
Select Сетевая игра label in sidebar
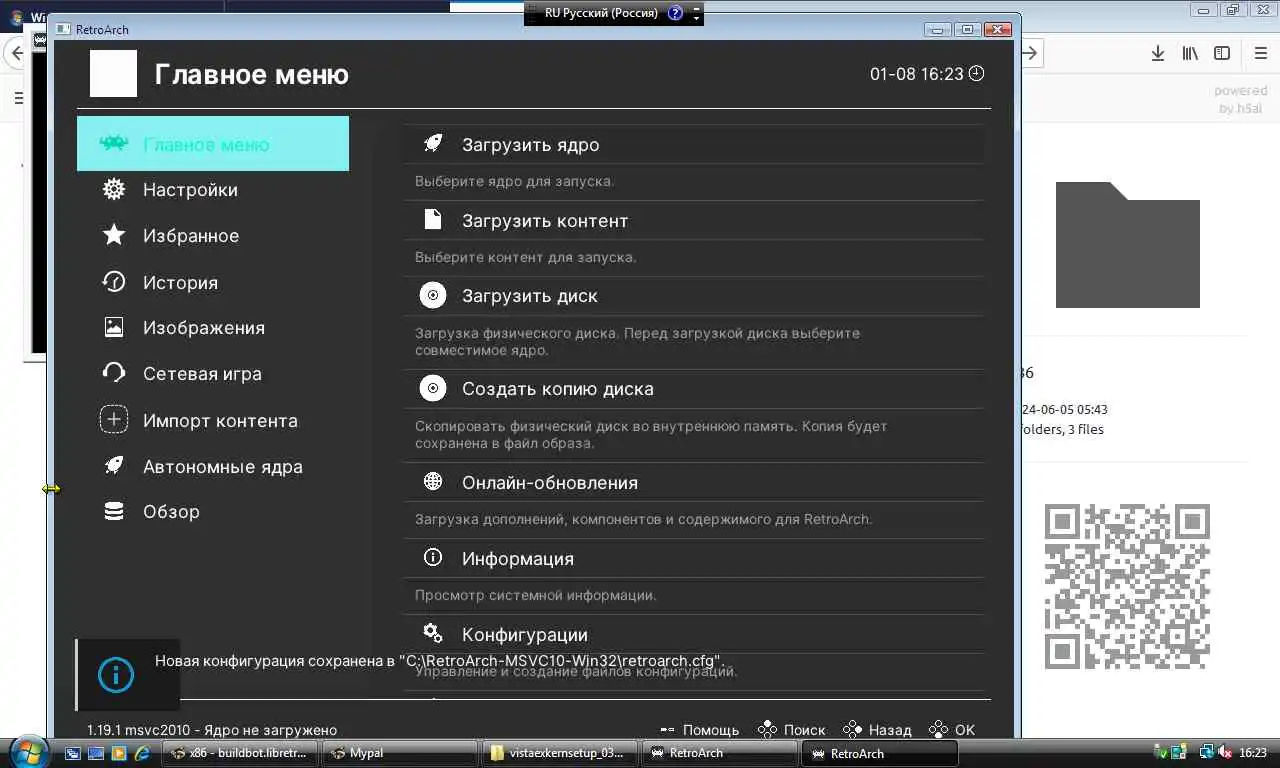(202, 374)
